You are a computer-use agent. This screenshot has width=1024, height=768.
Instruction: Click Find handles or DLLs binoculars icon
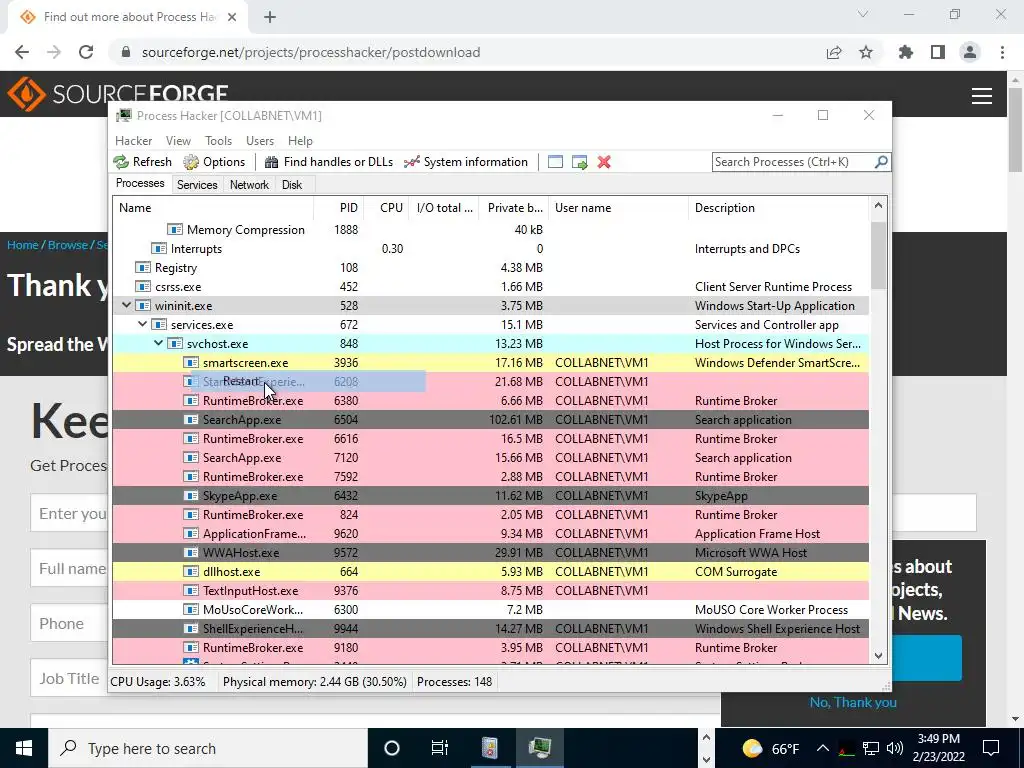[272, 162]
